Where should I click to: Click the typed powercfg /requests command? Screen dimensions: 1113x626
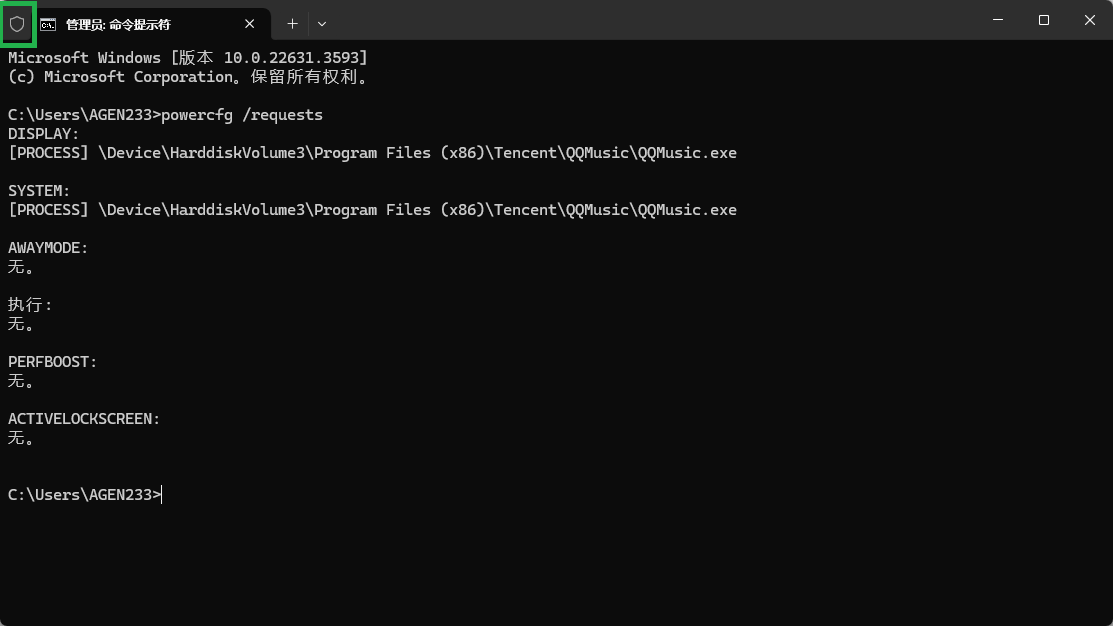242,115
